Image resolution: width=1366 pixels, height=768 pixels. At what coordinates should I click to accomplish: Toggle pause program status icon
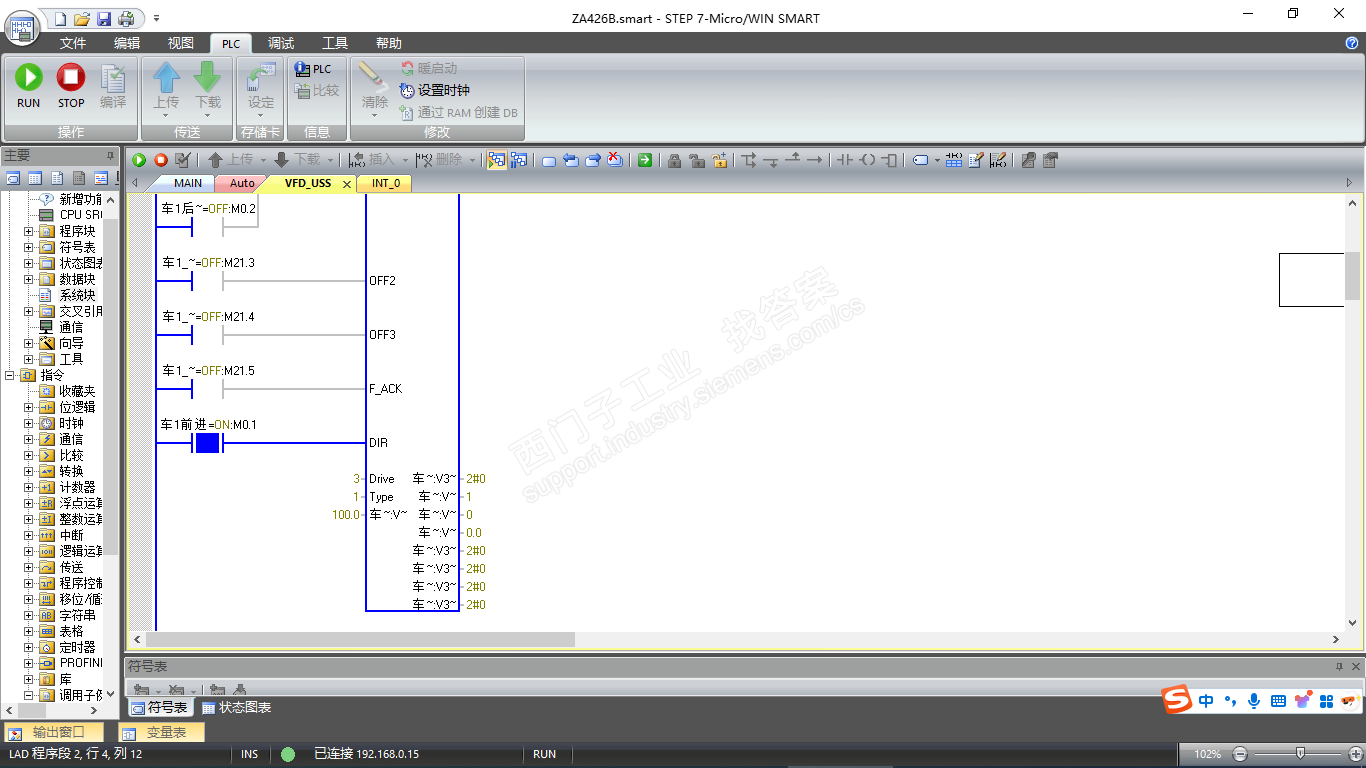coord(518,160)
